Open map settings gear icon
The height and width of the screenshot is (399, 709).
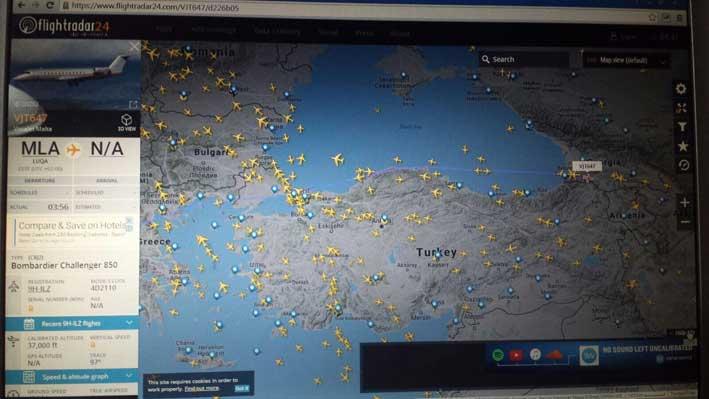click(x=681, y=89)
